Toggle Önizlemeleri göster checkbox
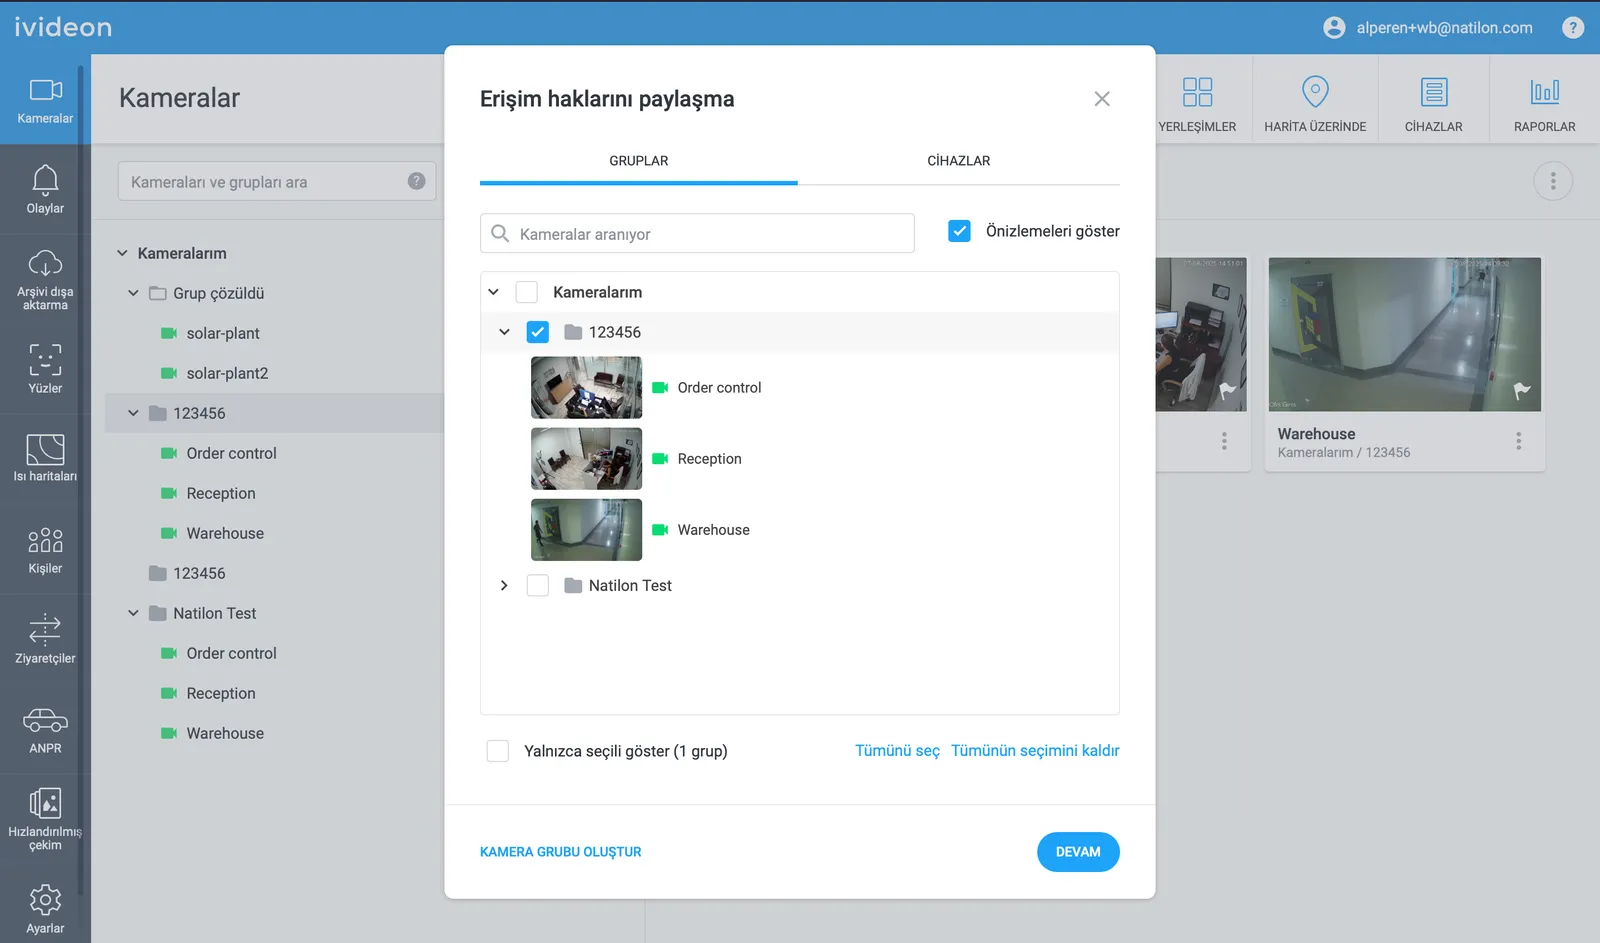This screenshot has height=943, width=1600. coord(959,231)
